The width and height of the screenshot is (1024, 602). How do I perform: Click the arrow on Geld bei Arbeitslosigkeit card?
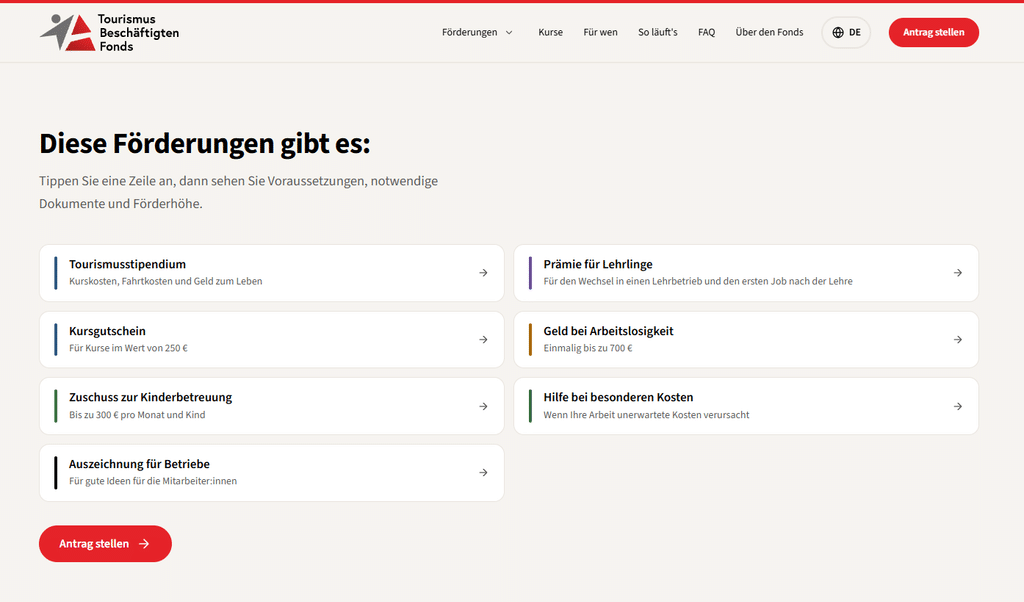click(957, 340)
